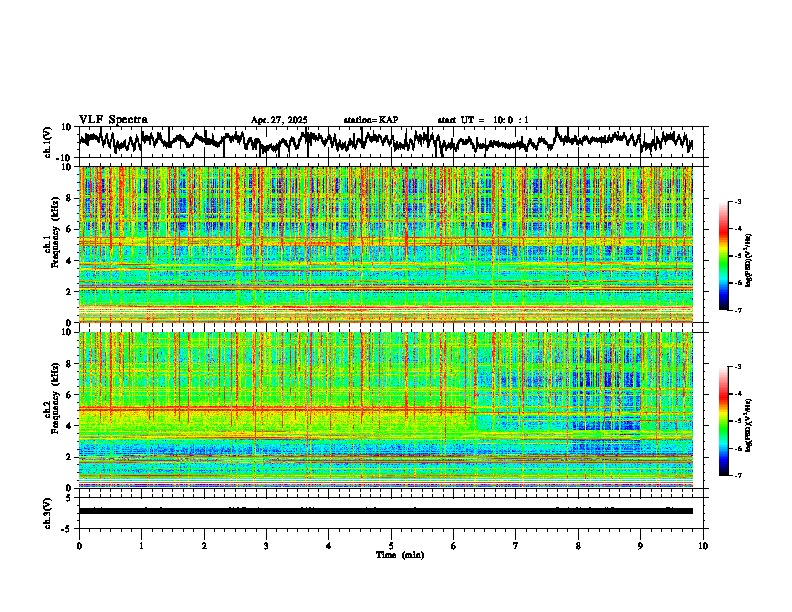Viewport: 792px width, 612px height.
Task: Click the 'station=KAP' label
Action: point(371,120)
